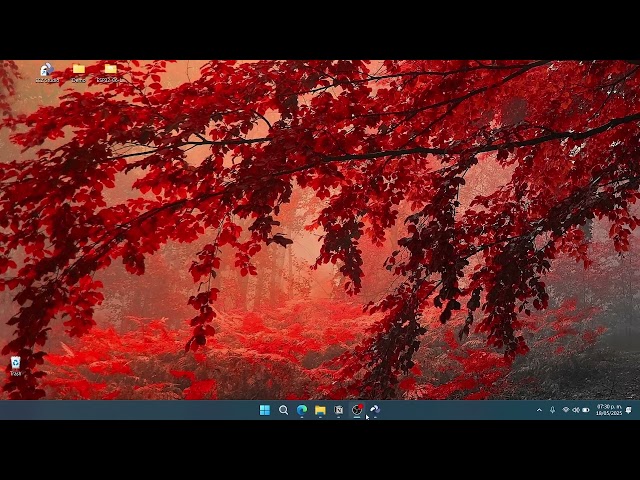This screenshot has height=480, width=640.
Task: Expand hidden system tray icons chevron
Action: click(539, 410)
